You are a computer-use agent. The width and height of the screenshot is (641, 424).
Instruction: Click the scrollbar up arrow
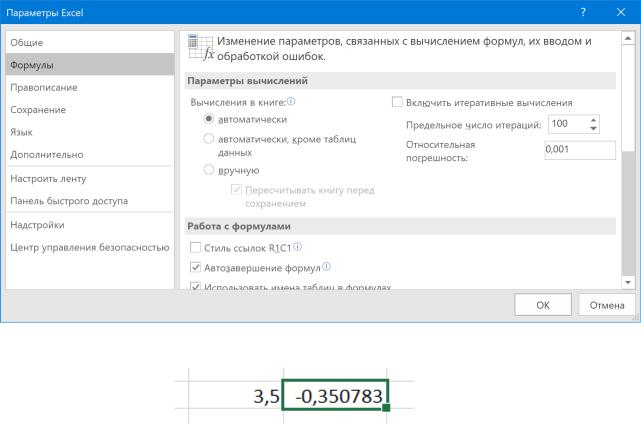click(628, 38)
